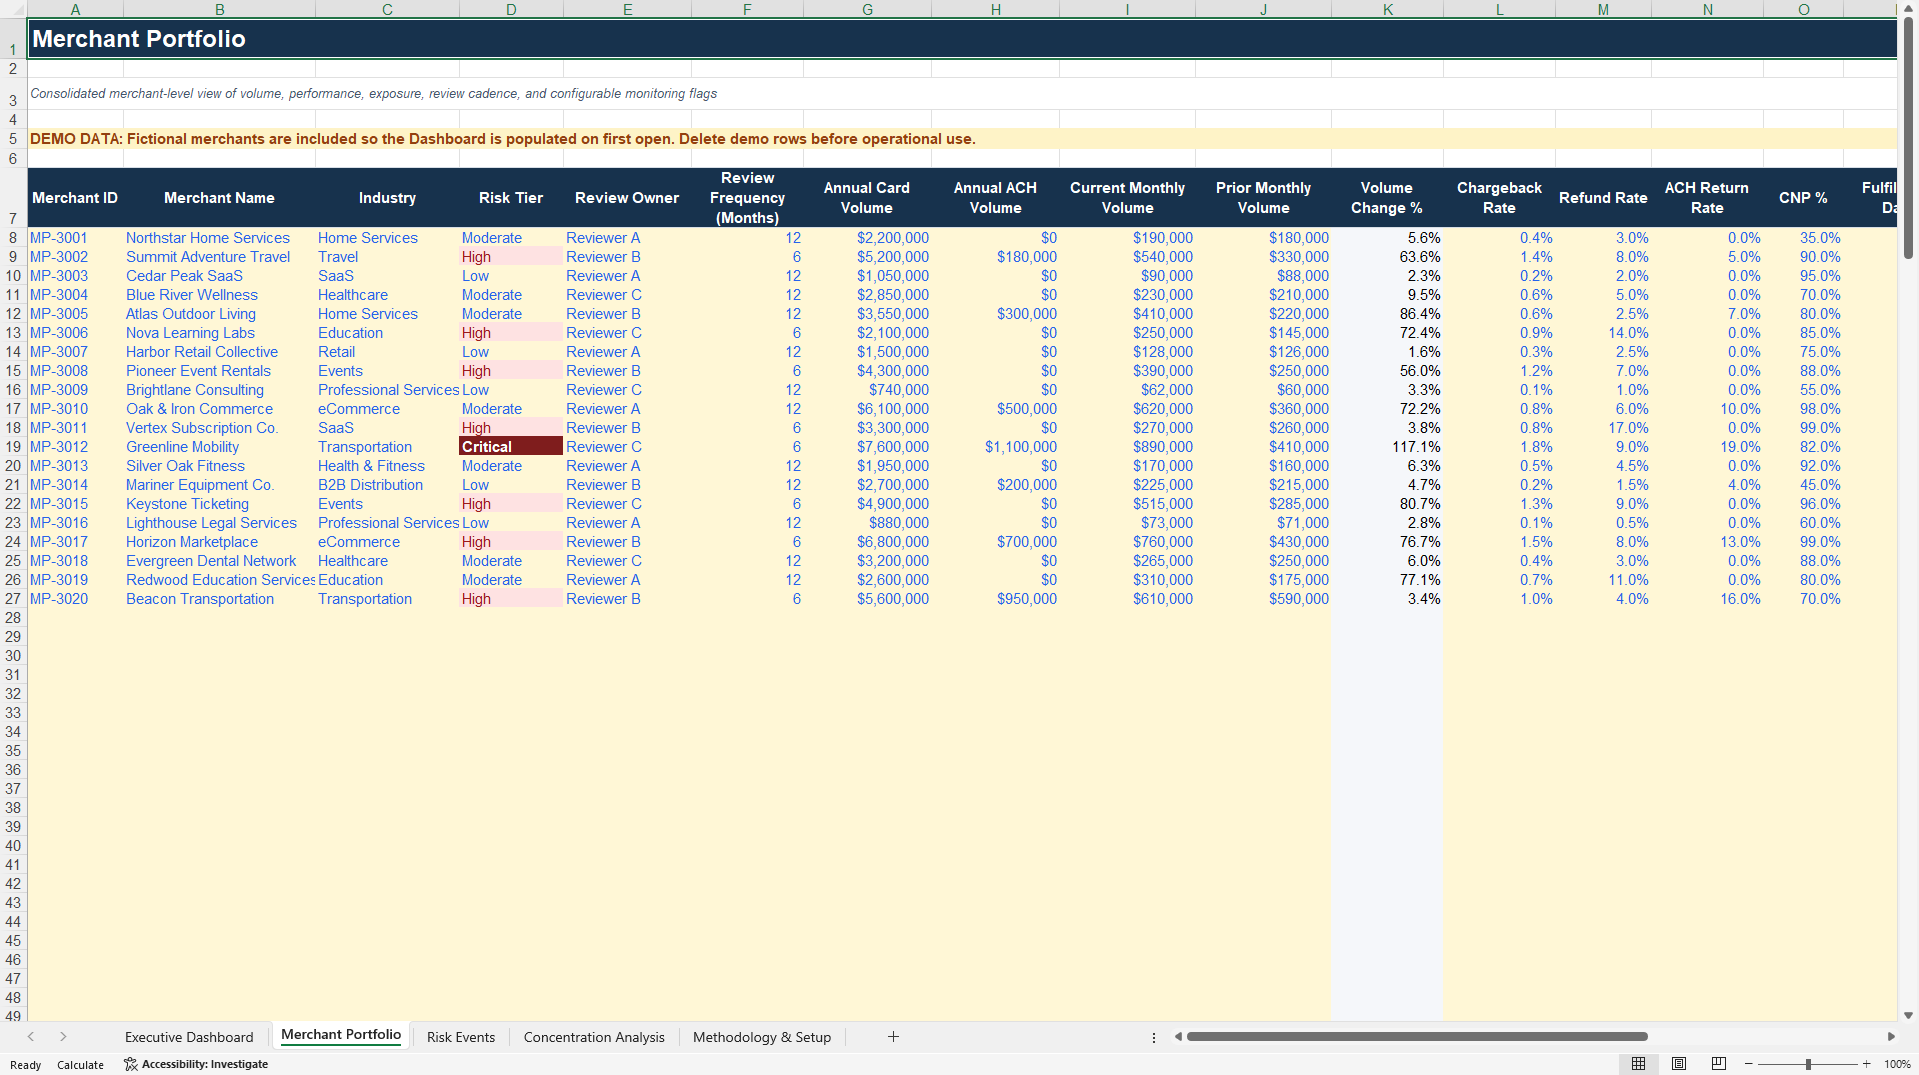
Task: Select the Merchant Portfolio sheet tab
Action: pyautogui.click(x=341, y=1035)
